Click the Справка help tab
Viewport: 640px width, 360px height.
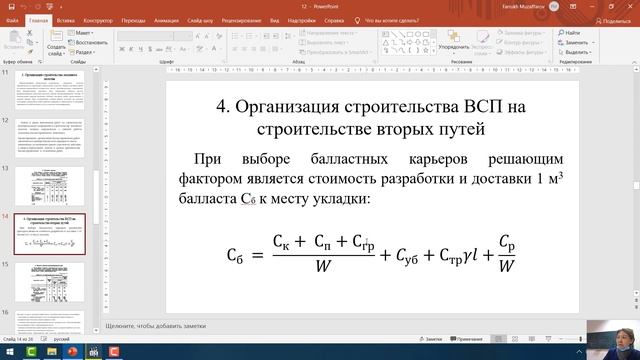pos(334,20)
